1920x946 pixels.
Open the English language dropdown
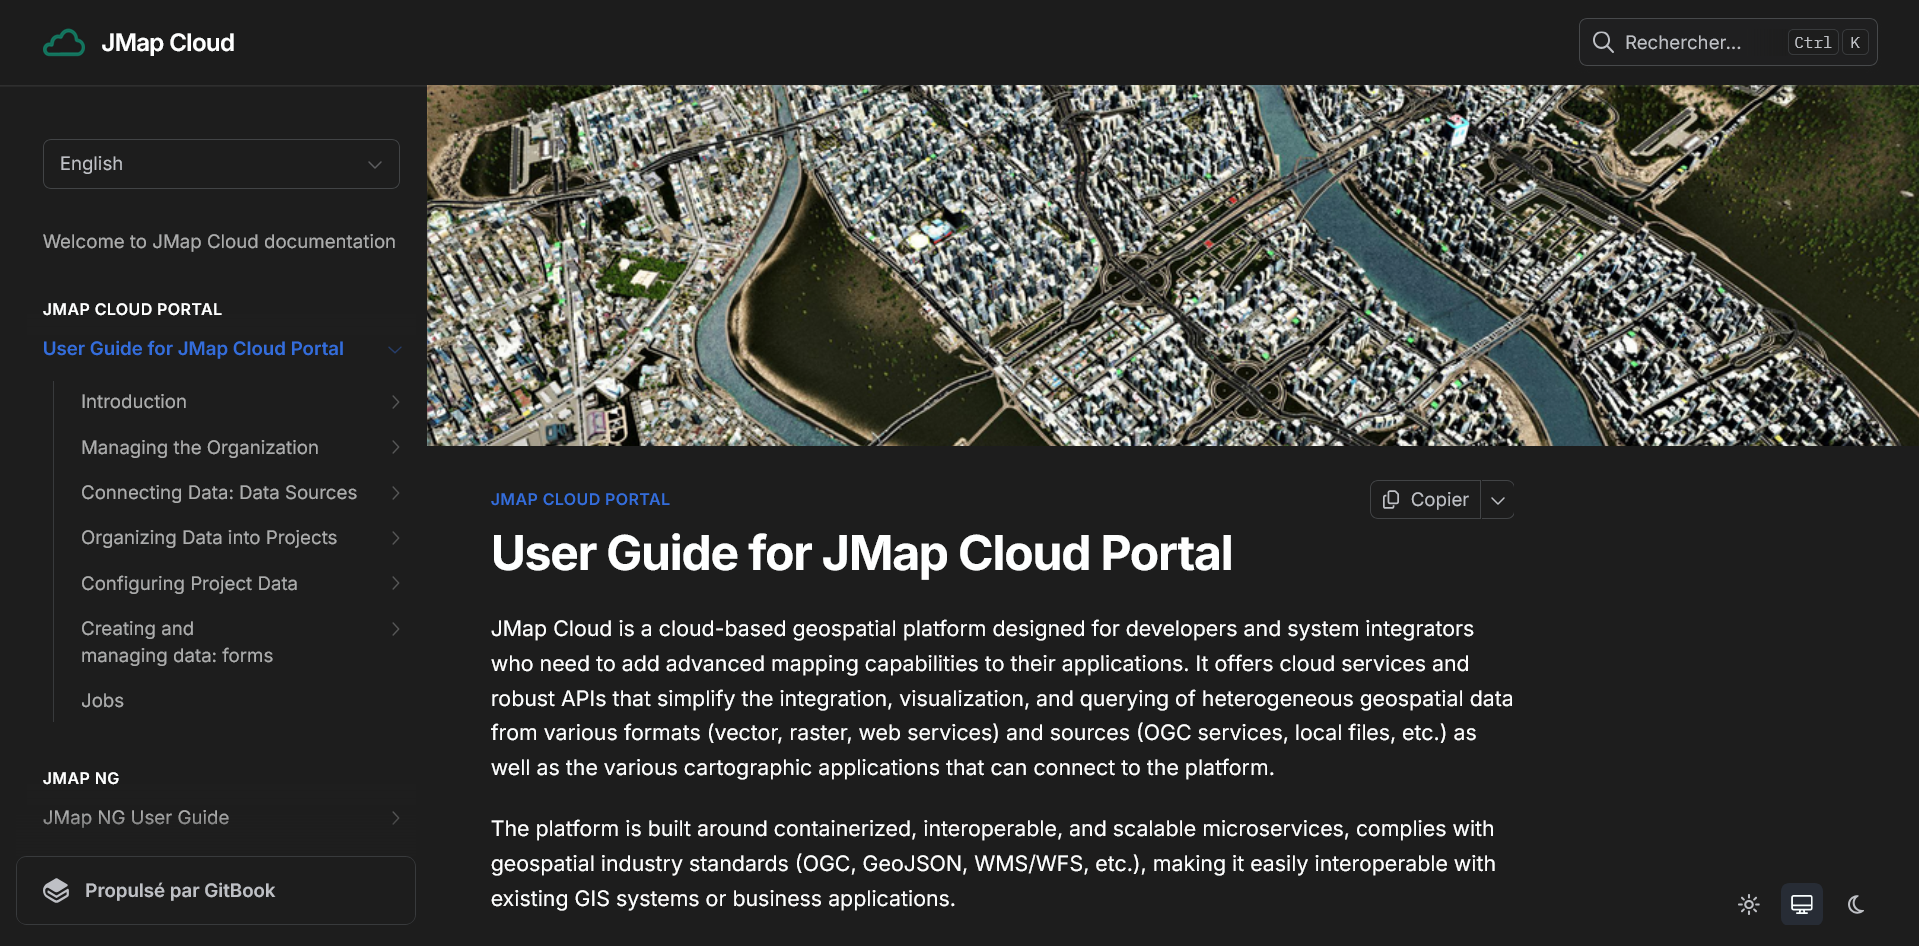pyautogui.click(x=221, y=164)
